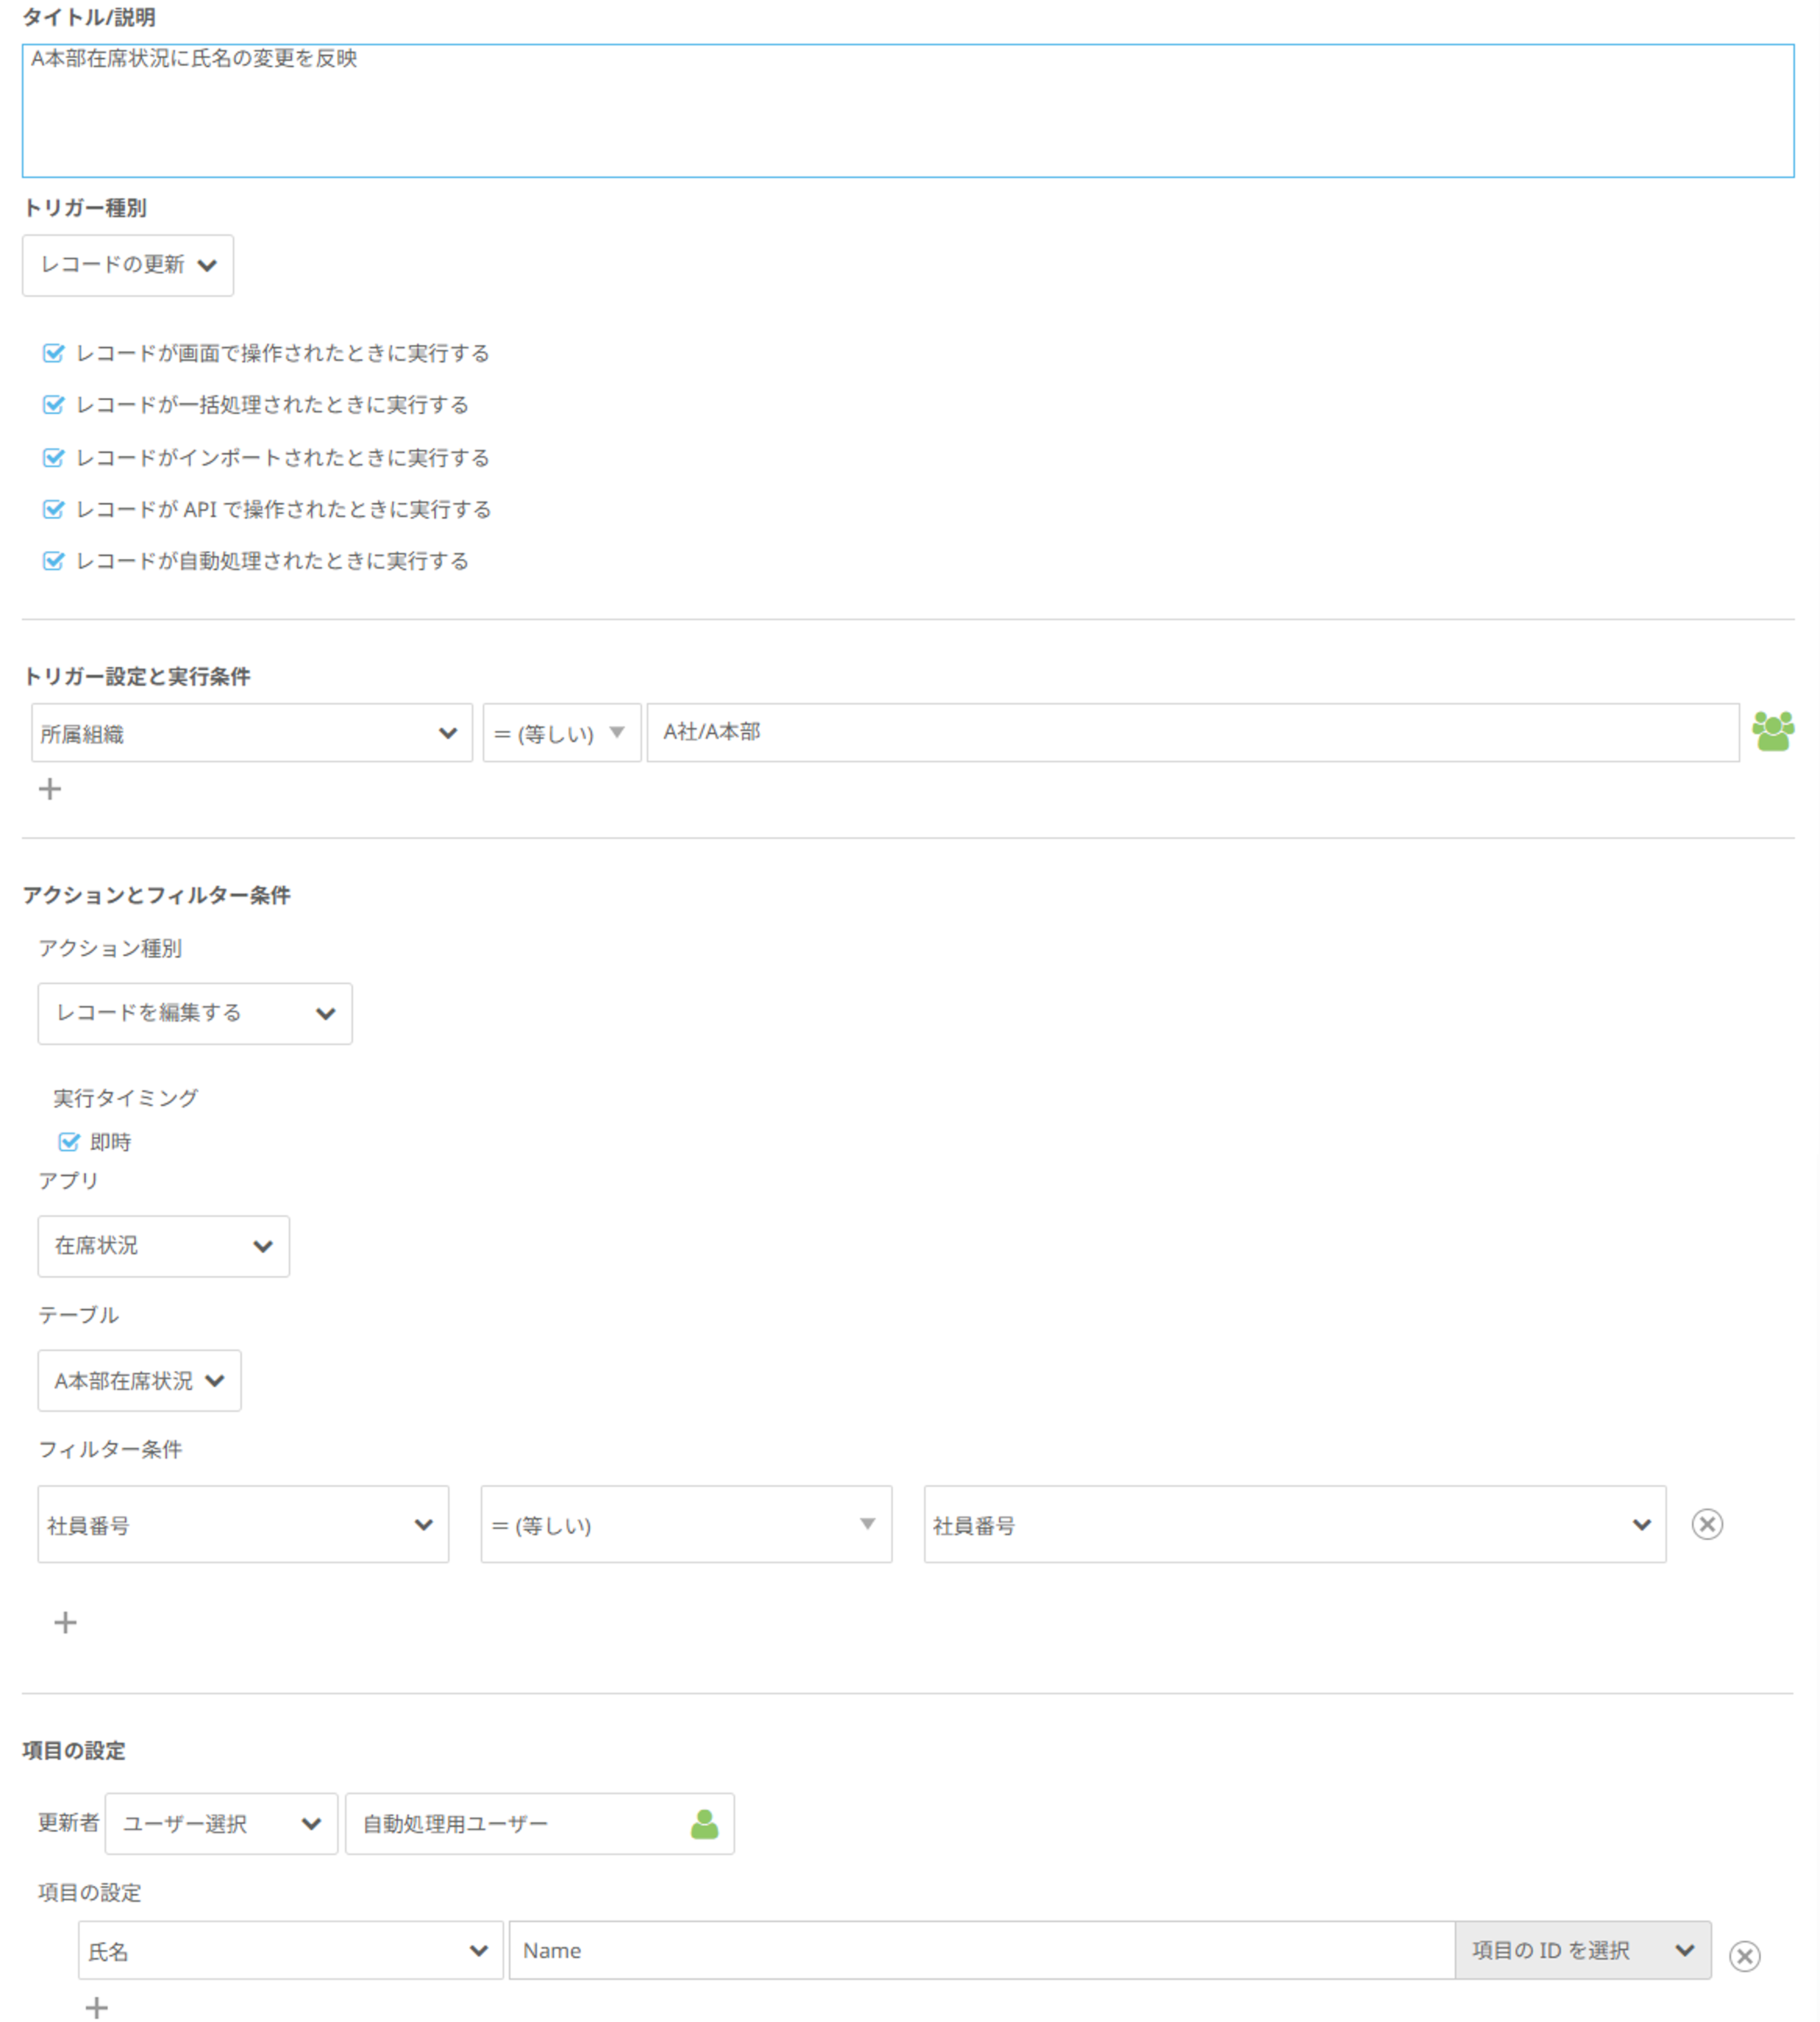Open the テーブル A本部在席状況 dropdown
1820x2022 pixels.
139,1381
